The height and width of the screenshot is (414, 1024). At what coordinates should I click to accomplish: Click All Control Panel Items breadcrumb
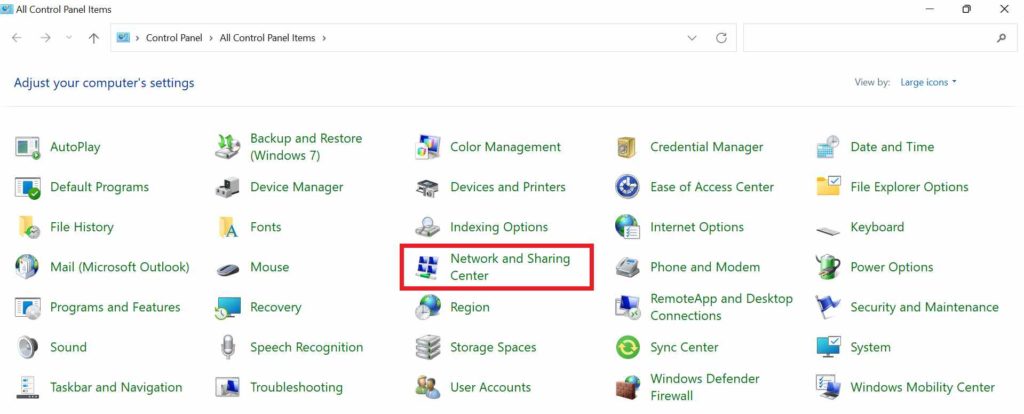coord(268,38)
